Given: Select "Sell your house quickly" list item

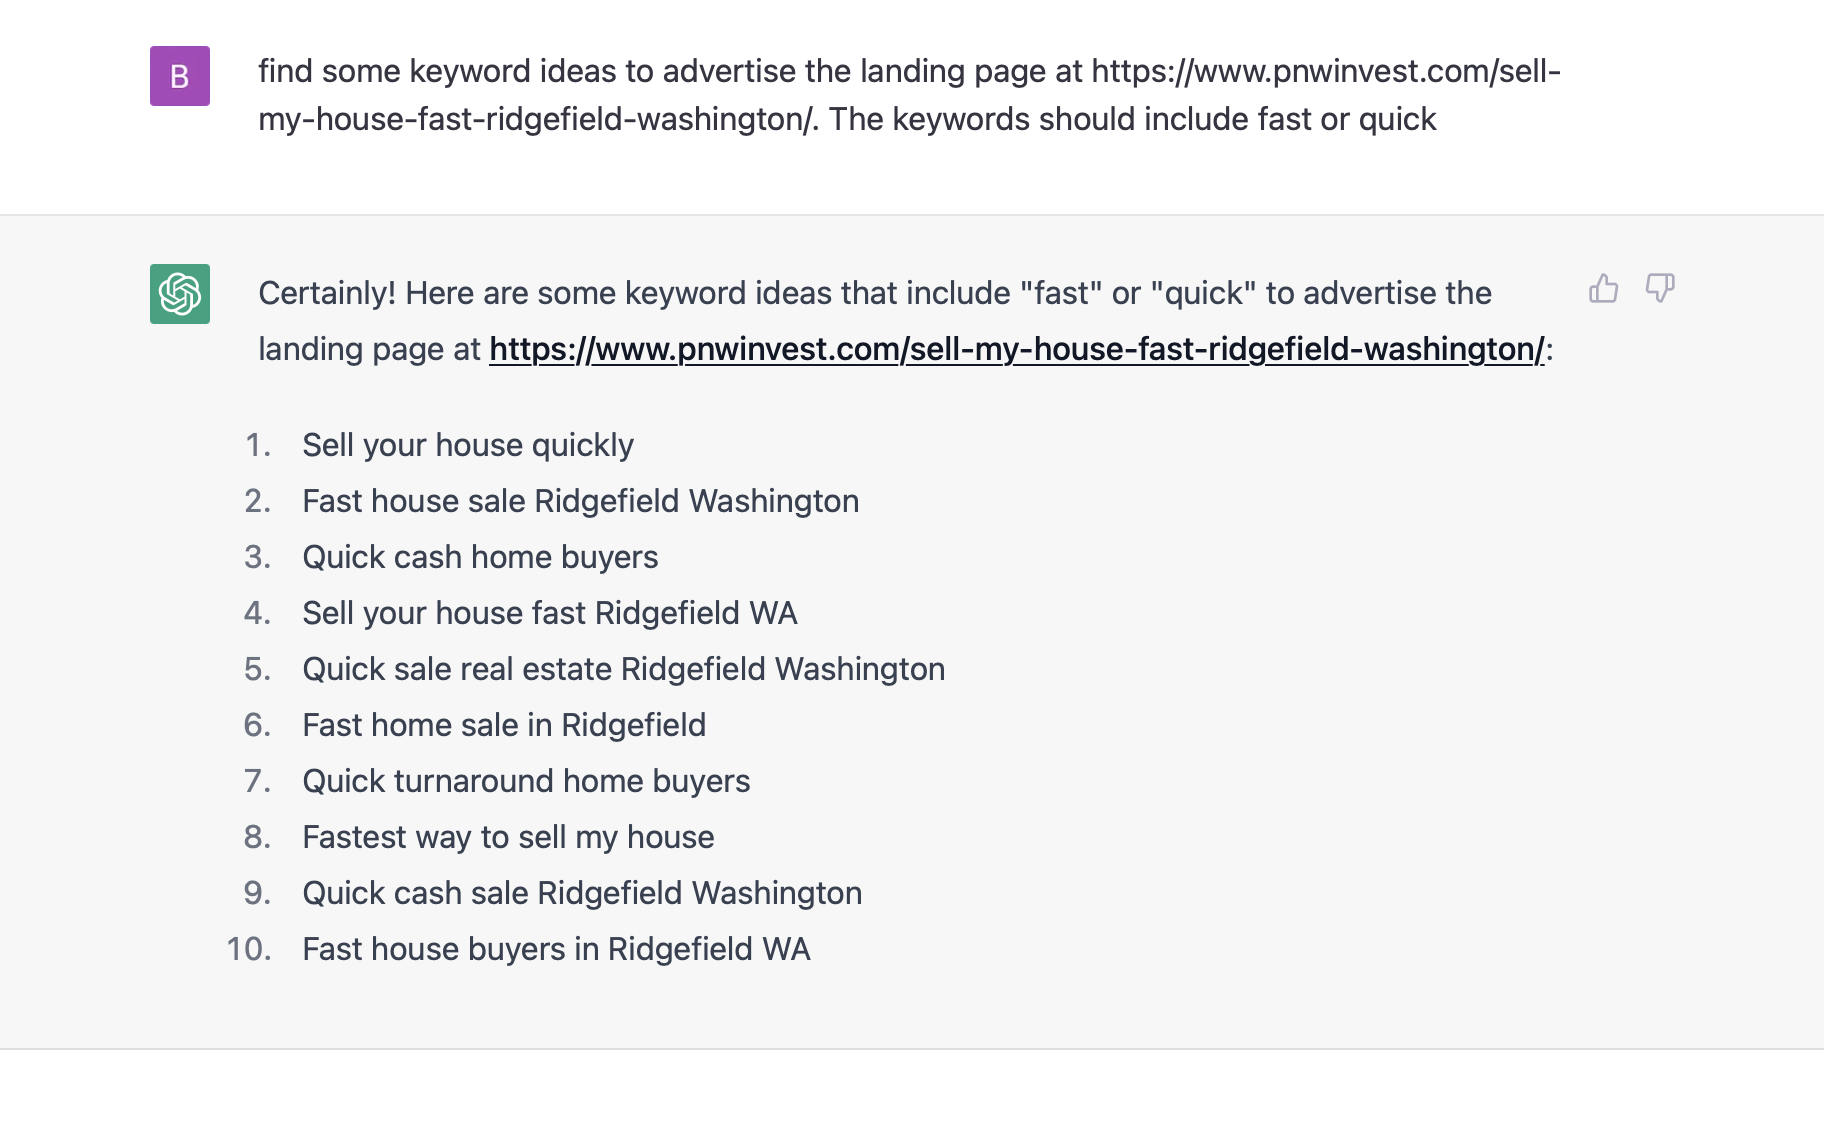Looking at the screenshot, I should [467, 445].
